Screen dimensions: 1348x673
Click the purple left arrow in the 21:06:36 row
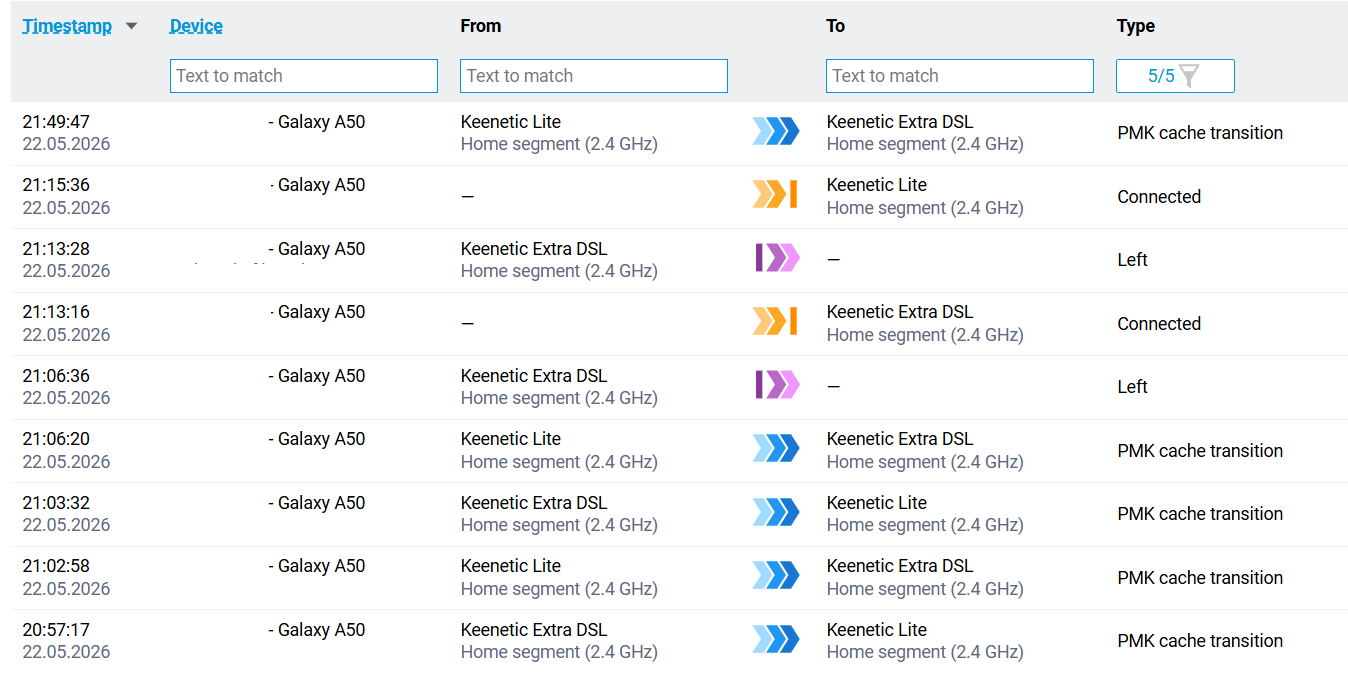click(x=776, y=385)
